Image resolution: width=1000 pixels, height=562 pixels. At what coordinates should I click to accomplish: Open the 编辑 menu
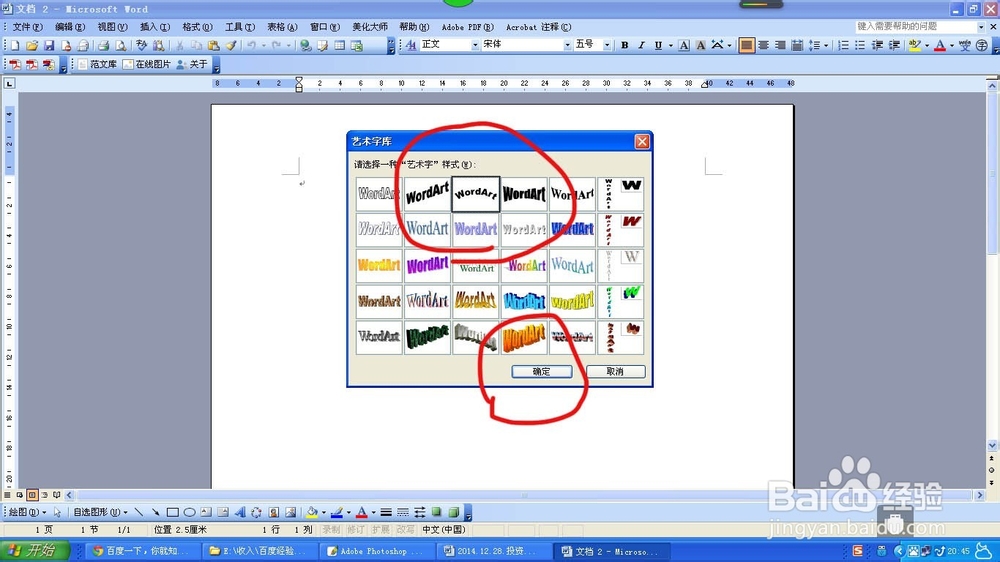click(x=70, y=27)
